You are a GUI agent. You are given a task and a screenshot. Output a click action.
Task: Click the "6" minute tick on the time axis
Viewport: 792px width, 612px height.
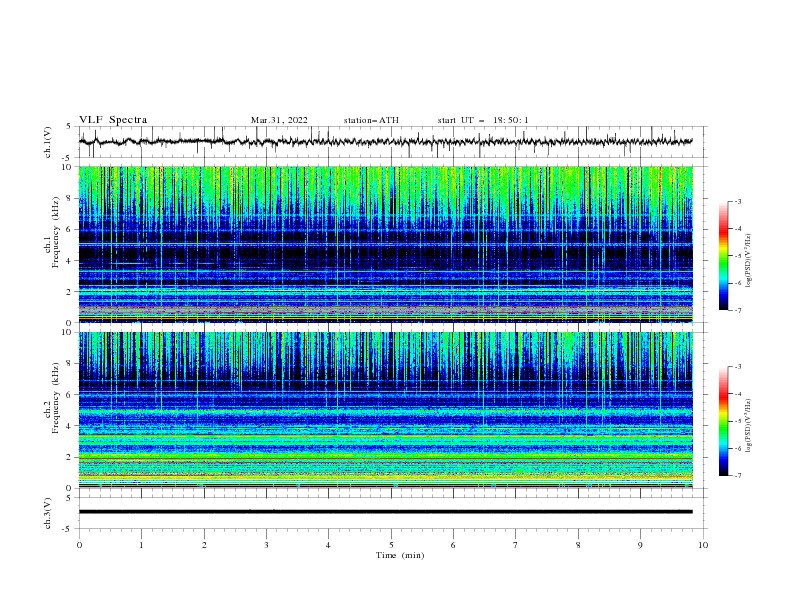pos(453,545)
